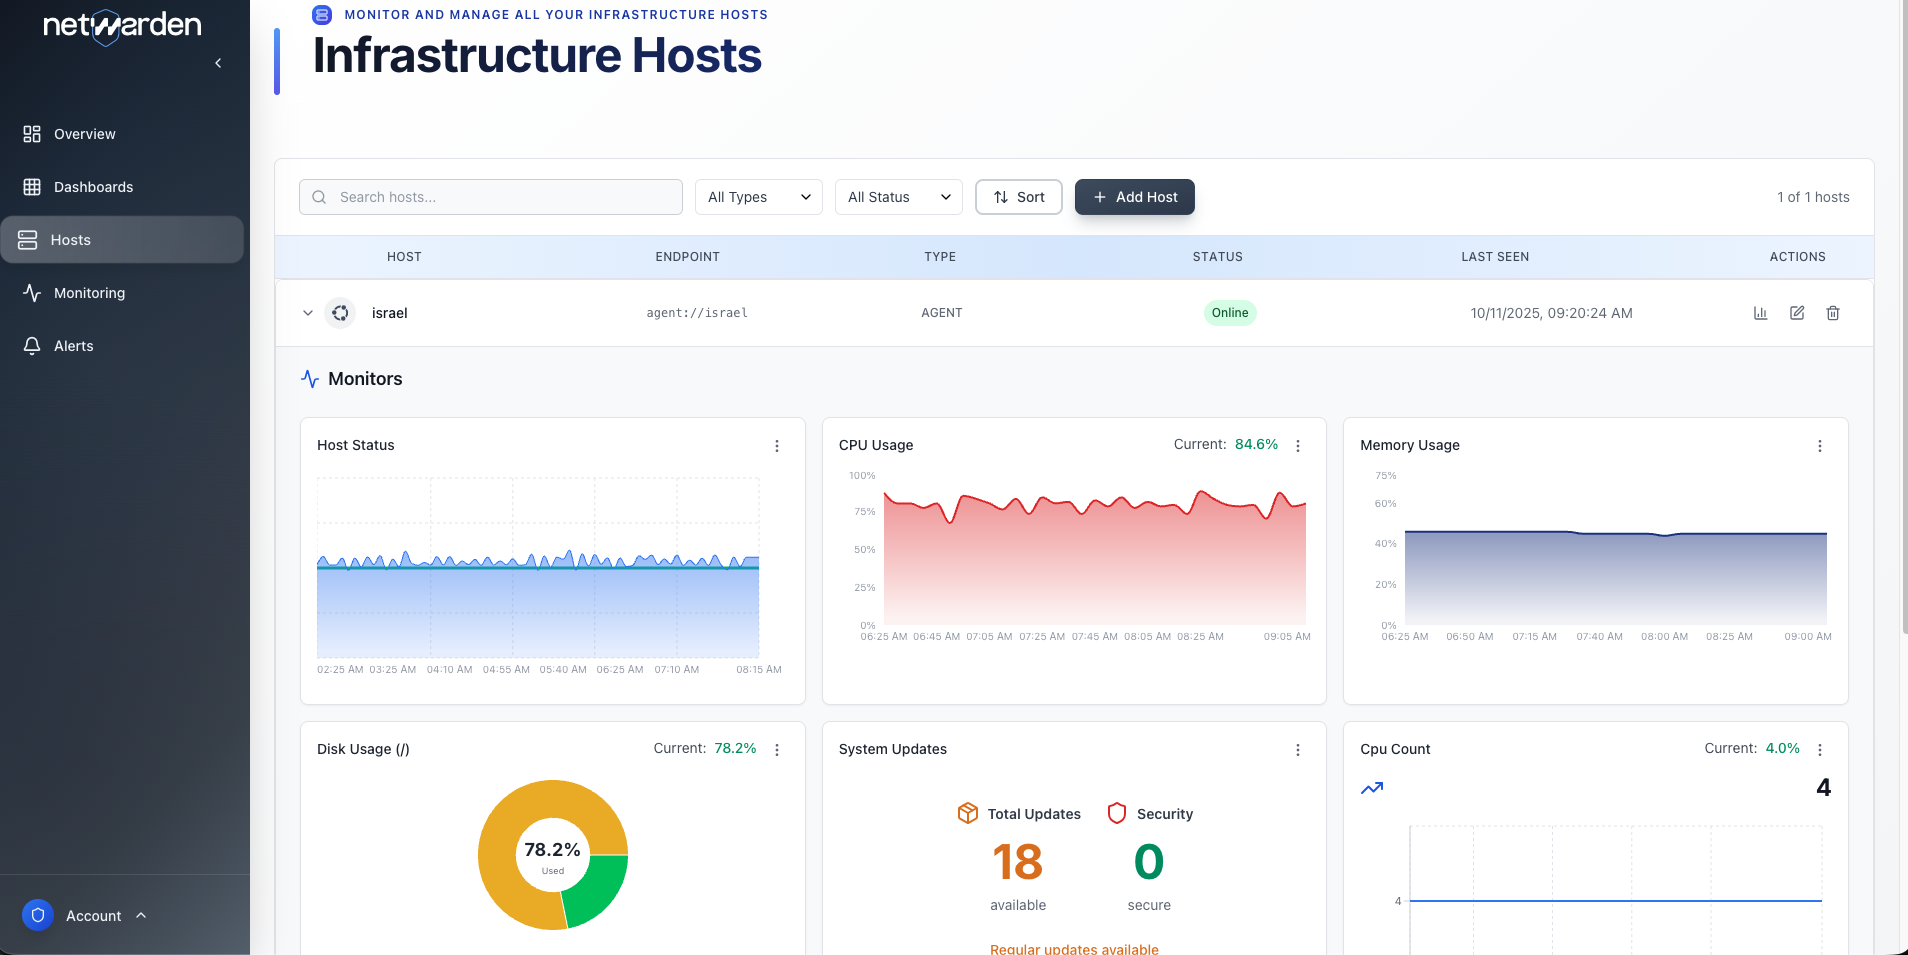Click the agent://israel endpoint text

tap(697, 313)
